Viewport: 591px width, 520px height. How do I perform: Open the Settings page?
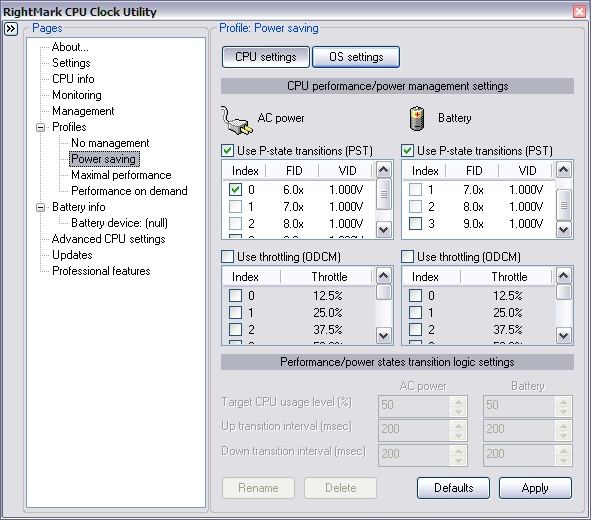pos(71,63)
